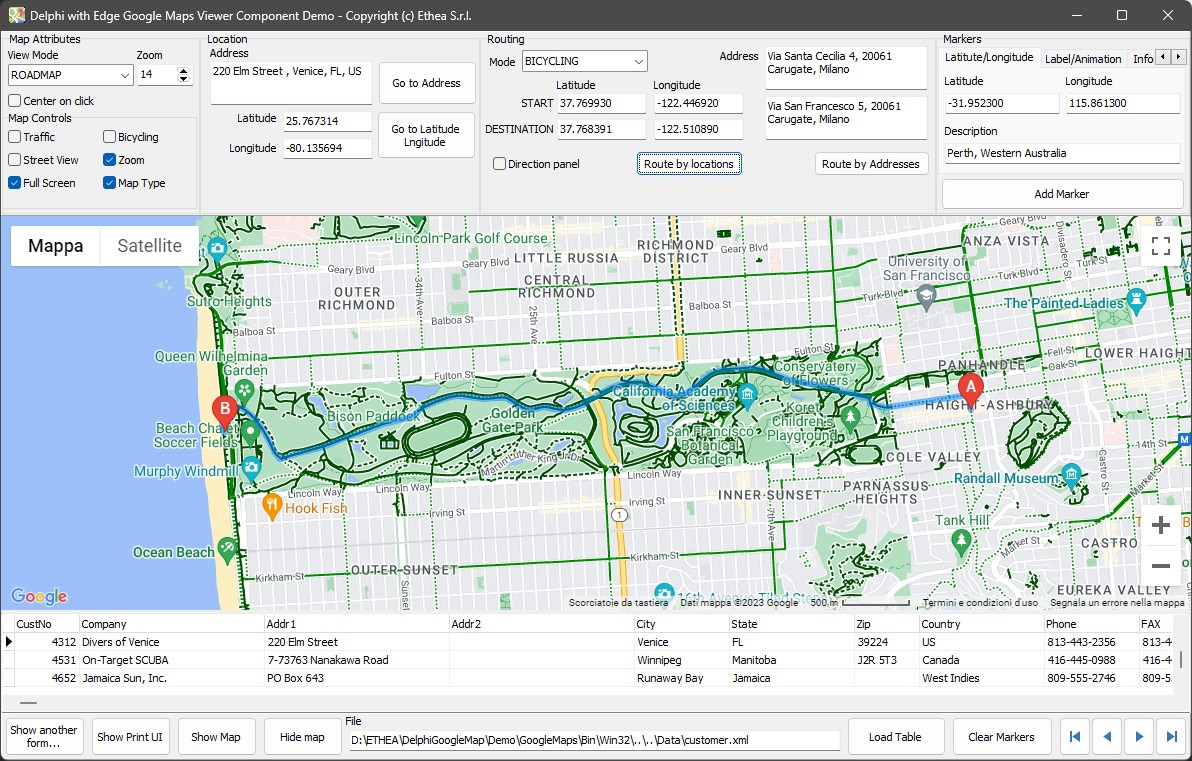Click the California Academy of Sciences museum icon
1192x761 pixels.
coord(747,395)
